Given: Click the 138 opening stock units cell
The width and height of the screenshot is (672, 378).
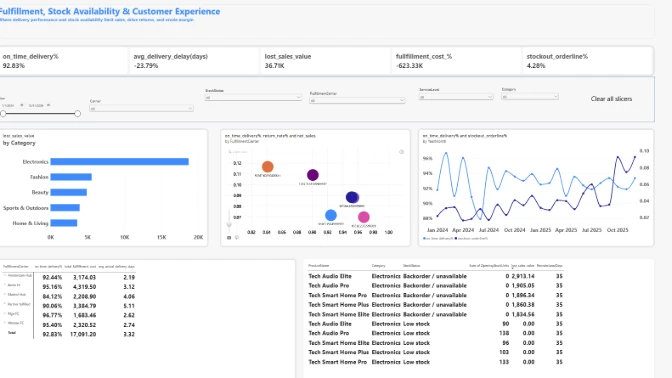Looking at the screenshot, I should [504, 333].
